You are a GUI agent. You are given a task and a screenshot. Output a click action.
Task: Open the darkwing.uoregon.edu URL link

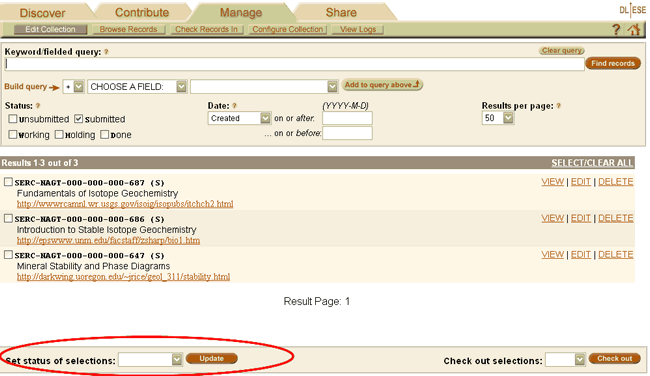[123, 277]
